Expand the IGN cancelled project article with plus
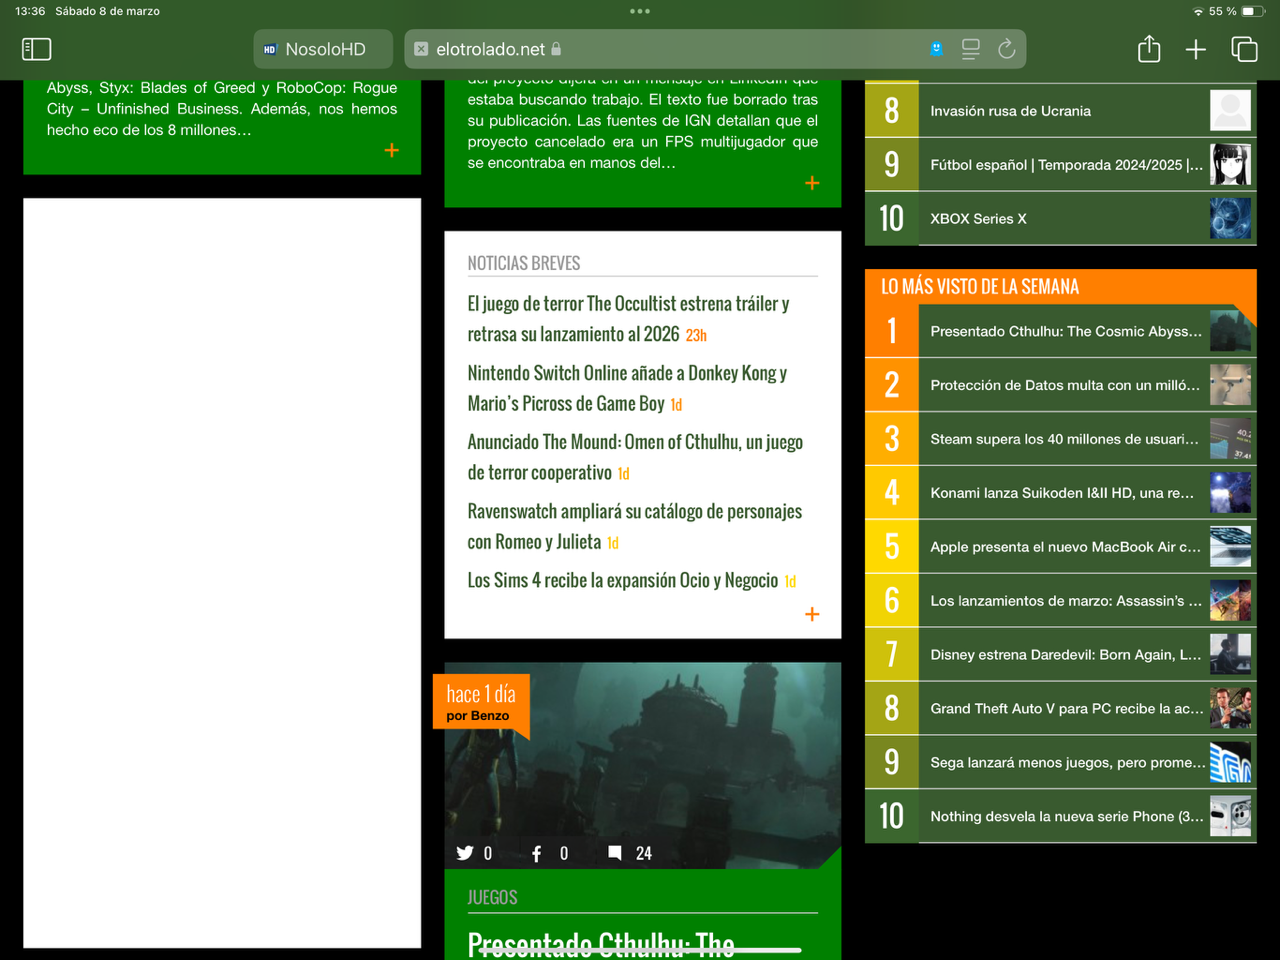Screen dimensions: 1280x960 click(812, 183)
